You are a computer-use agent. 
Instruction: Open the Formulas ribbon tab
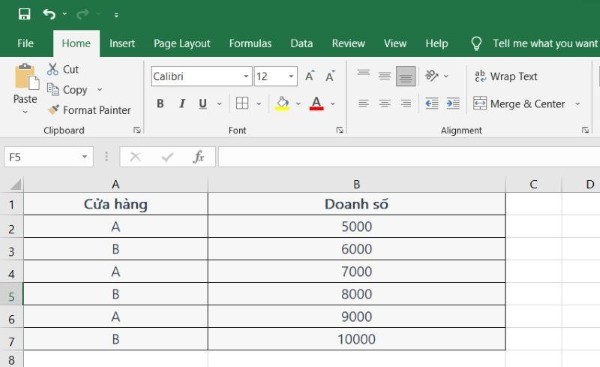tap(250, 43)
